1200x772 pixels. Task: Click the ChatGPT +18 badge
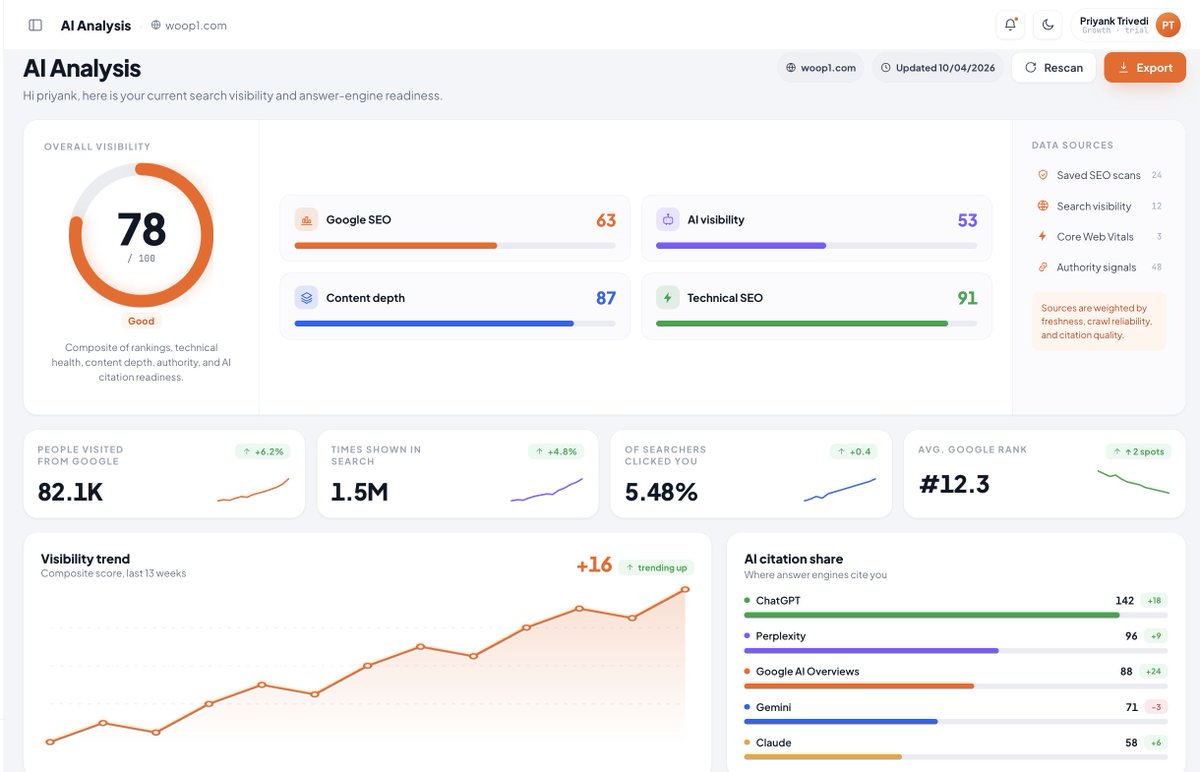[1155, 601]
